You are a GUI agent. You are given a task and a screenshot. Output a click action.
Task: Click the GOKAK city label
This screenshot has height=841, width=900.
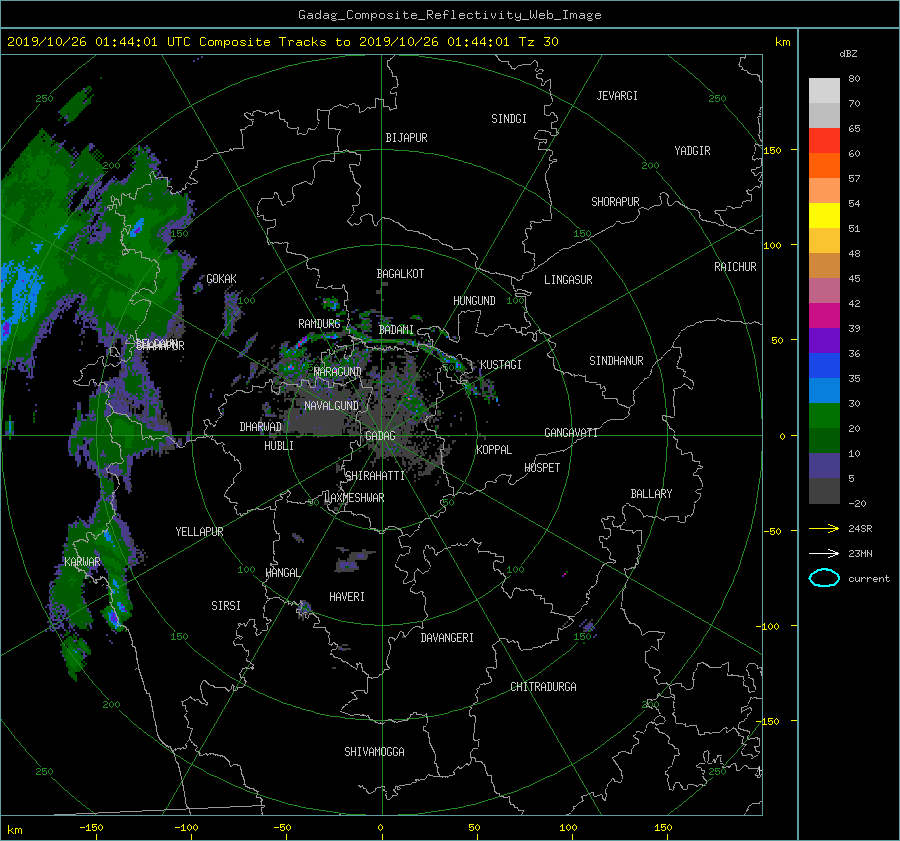[x=222, y=279]
